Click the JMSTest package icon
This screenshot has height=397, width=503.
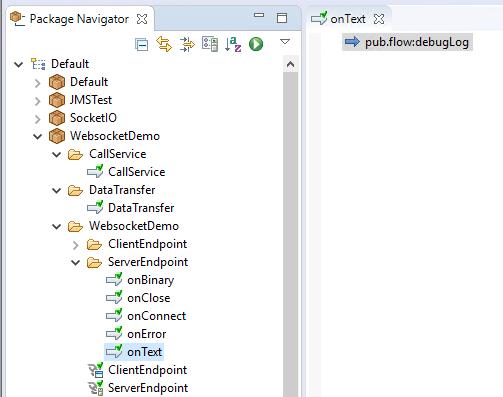click(57, 100)
